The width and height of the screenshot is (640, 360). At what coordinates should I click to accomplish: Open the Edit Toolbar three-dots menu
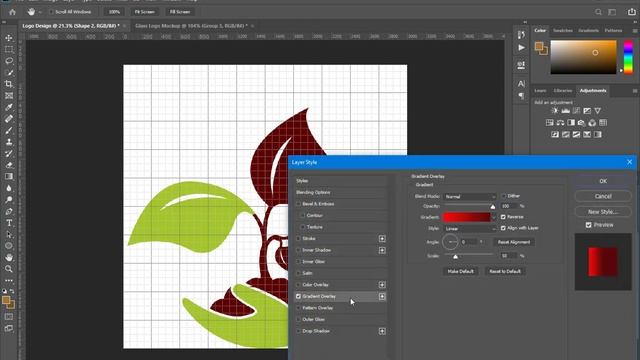[x=9, y=280]
